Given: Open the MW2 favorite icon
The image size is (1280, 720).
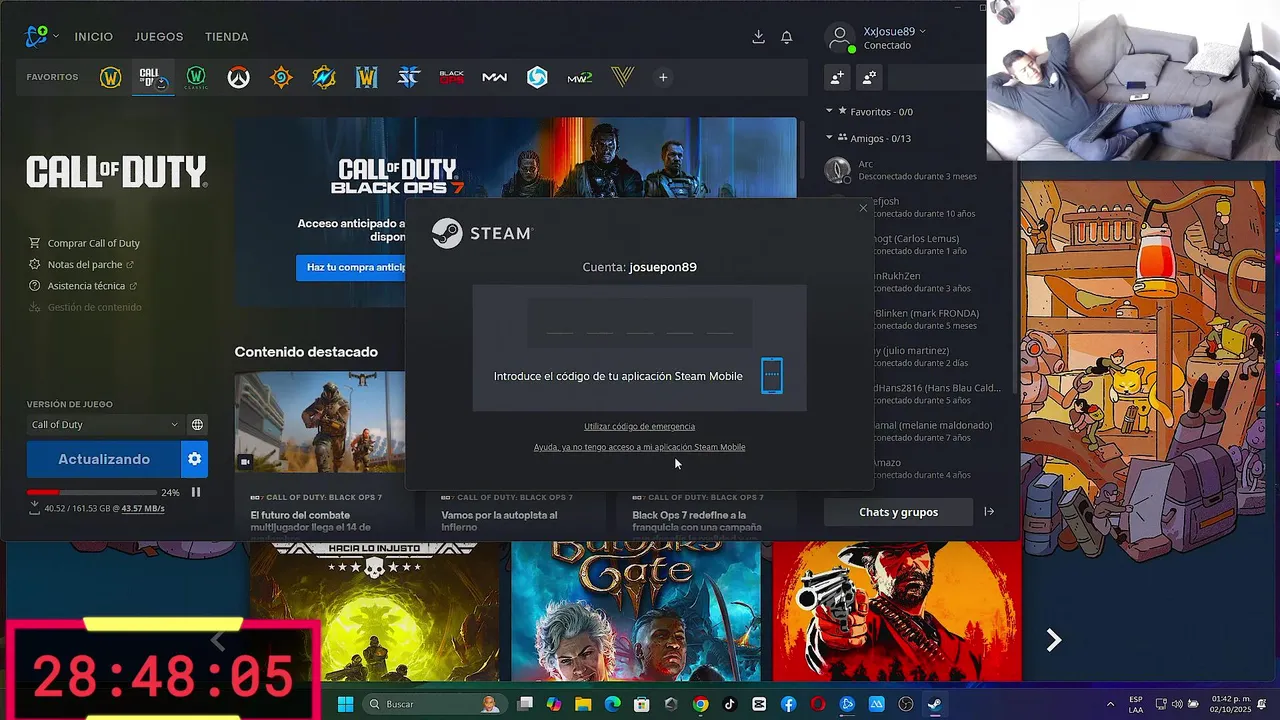Looking at the screenshot, I should click(x=580, y=77).
